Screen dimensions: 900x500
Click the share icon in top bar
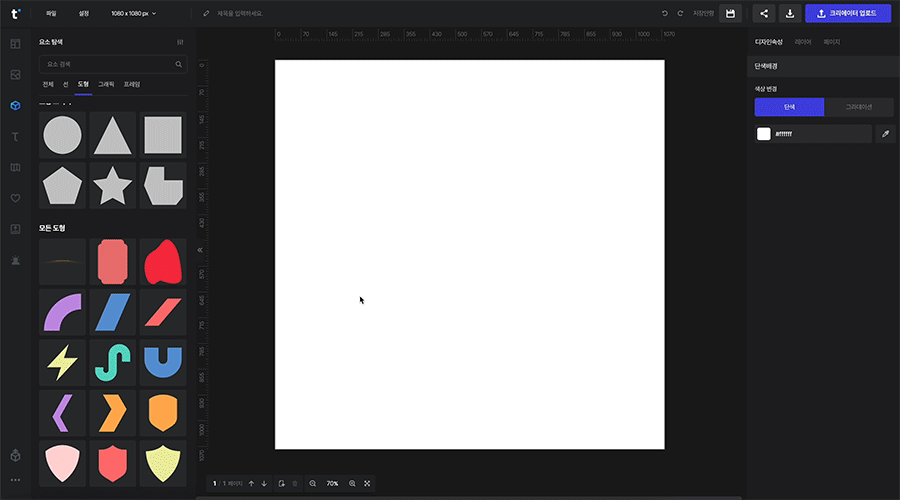coord(764,14)
